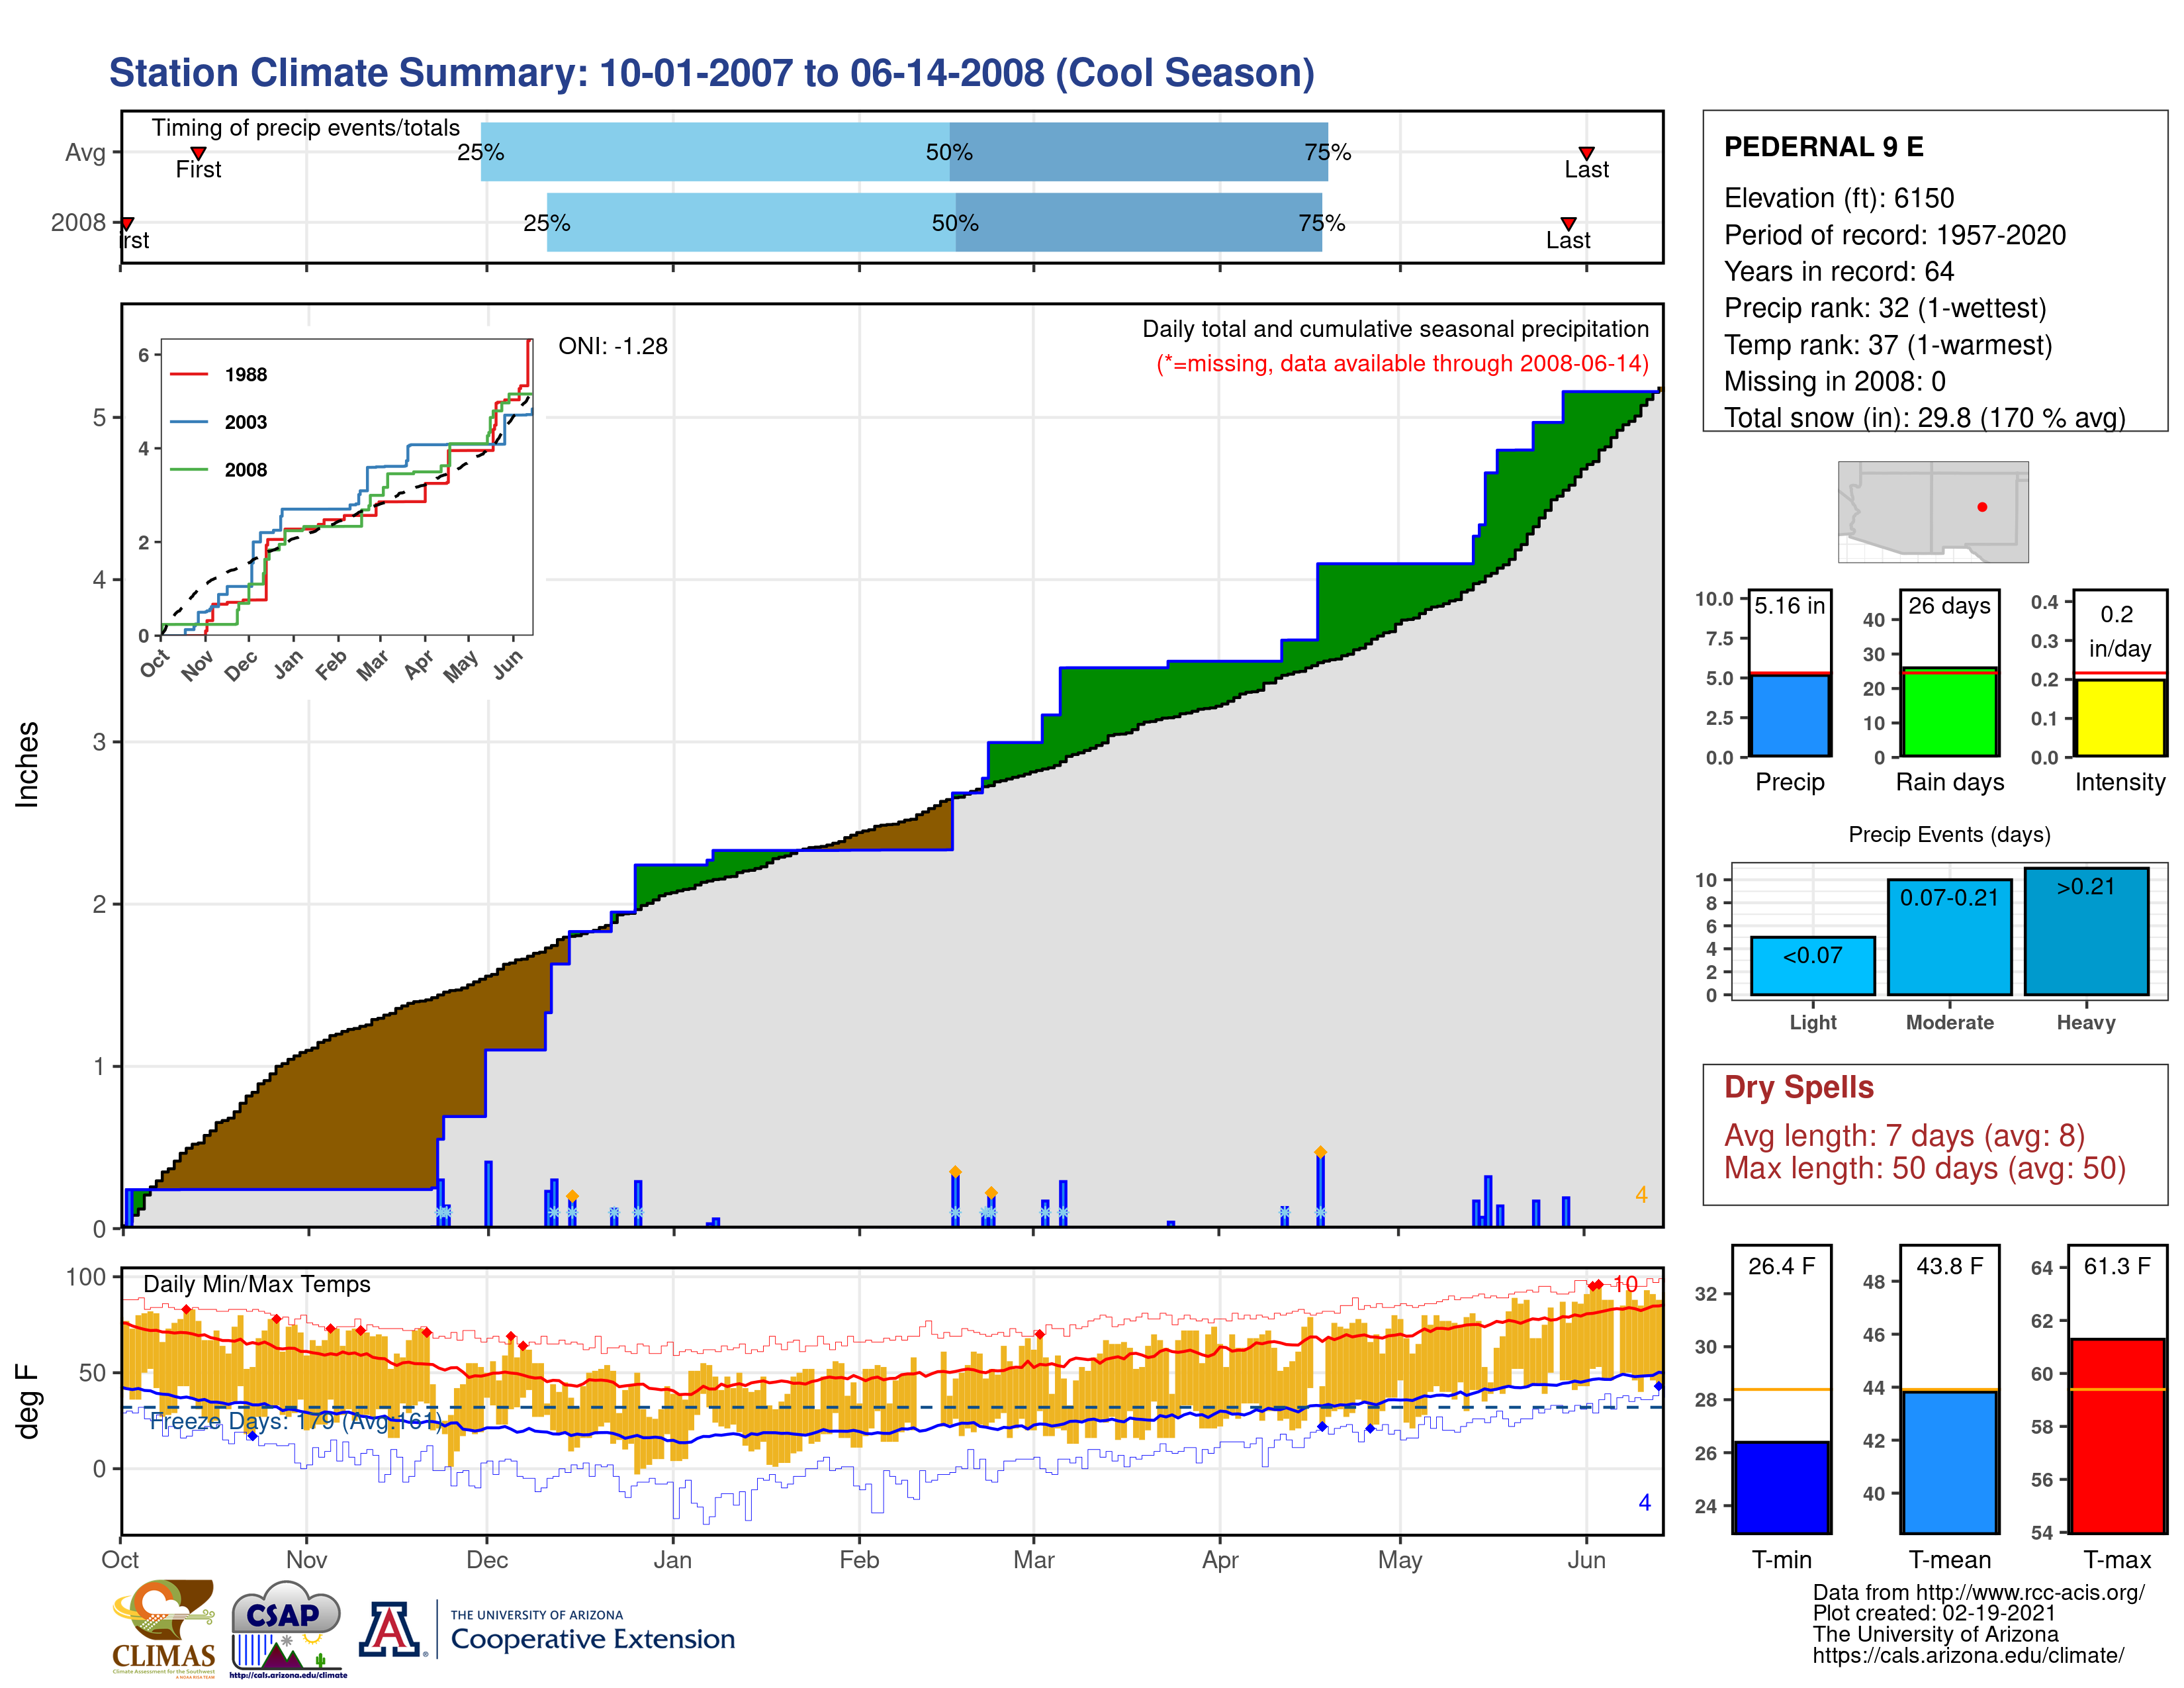Select the Heavy >0.21 events bar
Image resolution: width=2184 pixels, height=1688 pixels.
pyautogui.click(x=2086, y=931)
